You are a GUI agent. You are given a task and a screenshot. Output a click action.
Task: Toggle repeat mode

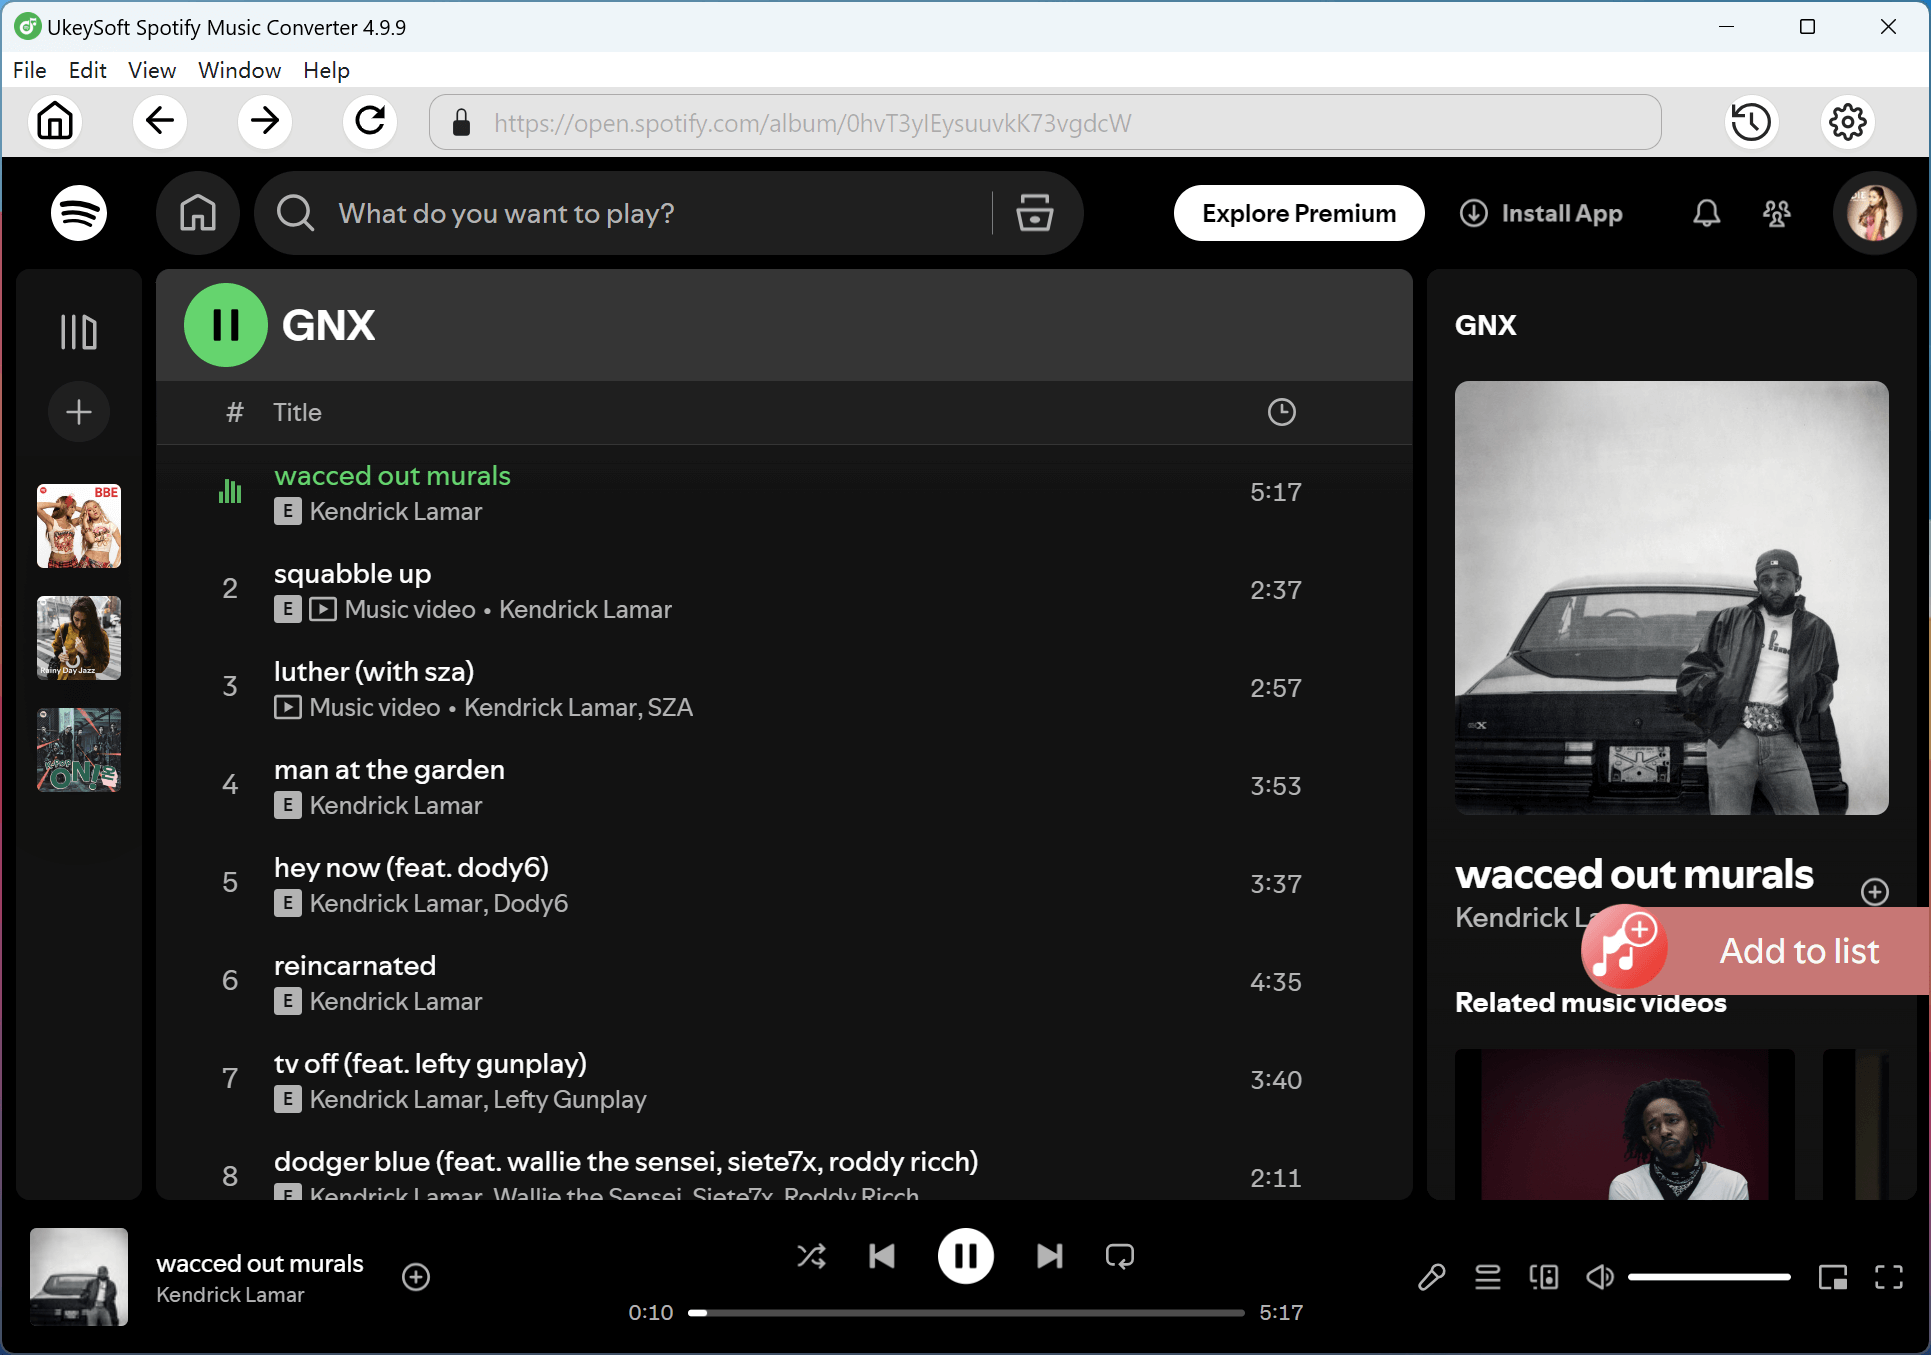point(1119,1256)
